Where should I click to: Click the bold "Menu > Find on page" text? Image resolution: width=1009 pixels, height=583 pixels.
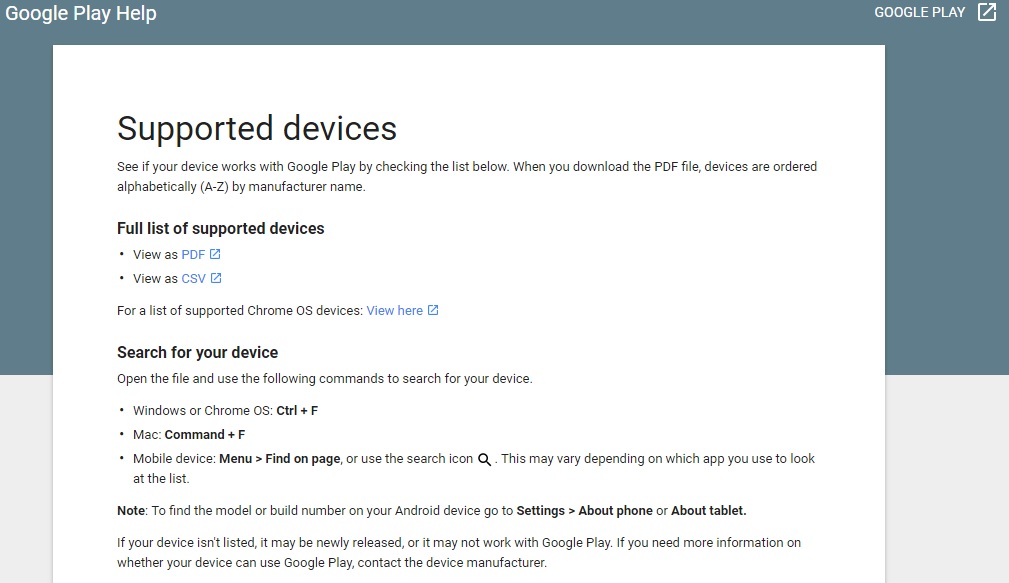[280, 459]
